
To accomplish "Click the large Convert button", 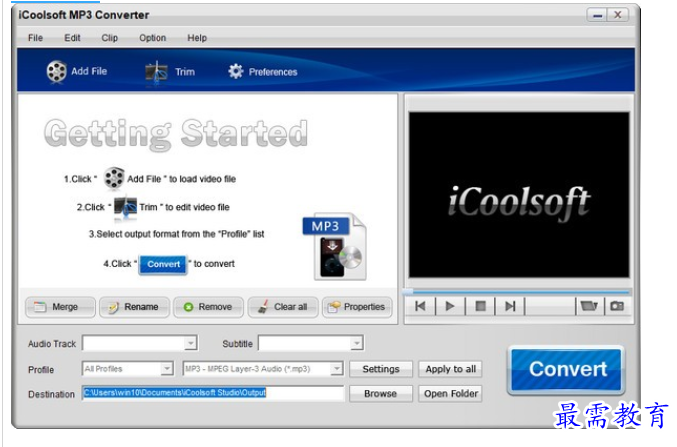I will point(566,370).
